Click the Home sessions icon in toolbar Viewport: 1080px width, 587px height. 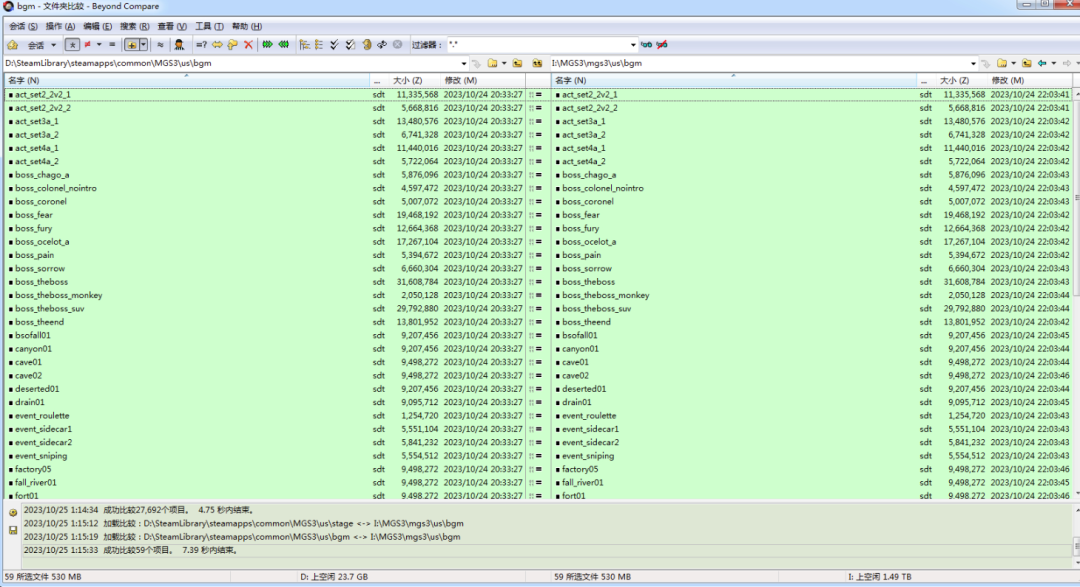coord(12,45)
